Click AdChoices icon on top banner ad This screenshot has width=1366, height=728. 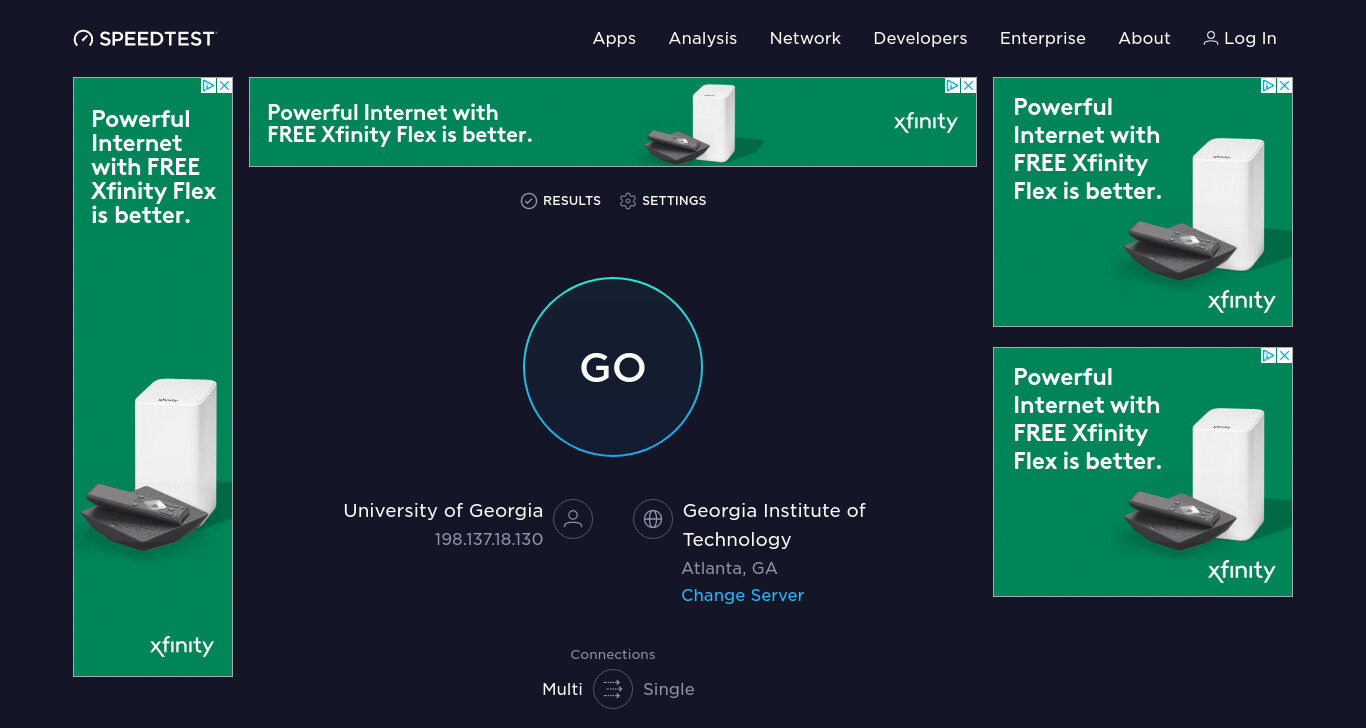953,86
